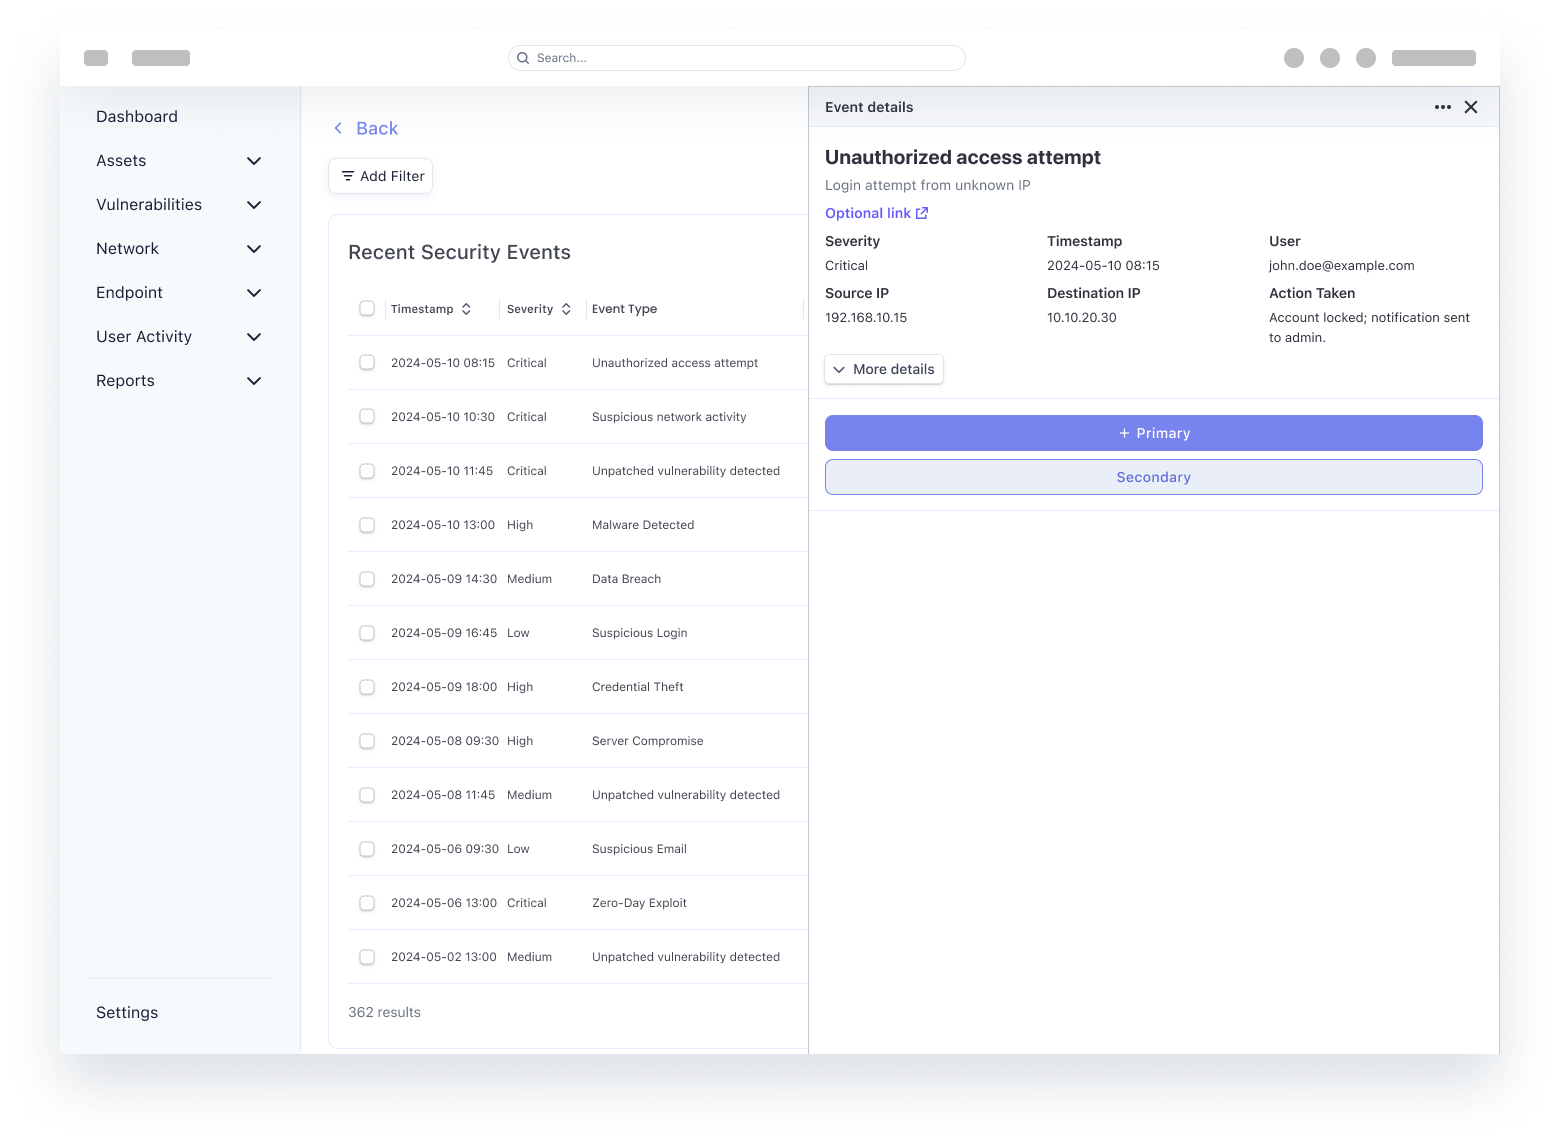The width and height of the screenshot is (1560, 1144).
Task: Open Settings from the sidebar
Action: [127, 1012]
